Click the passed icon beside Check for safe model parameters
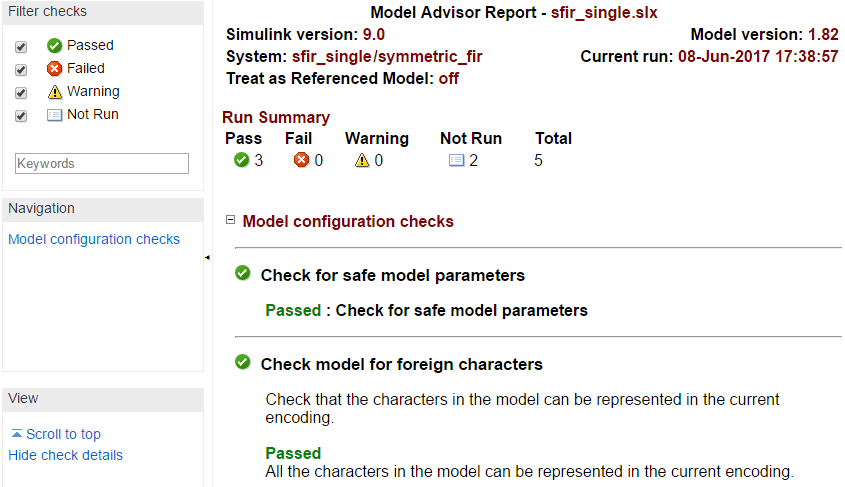Image resolution: width=845 pixels, height=487 pixels. [243, 273]
